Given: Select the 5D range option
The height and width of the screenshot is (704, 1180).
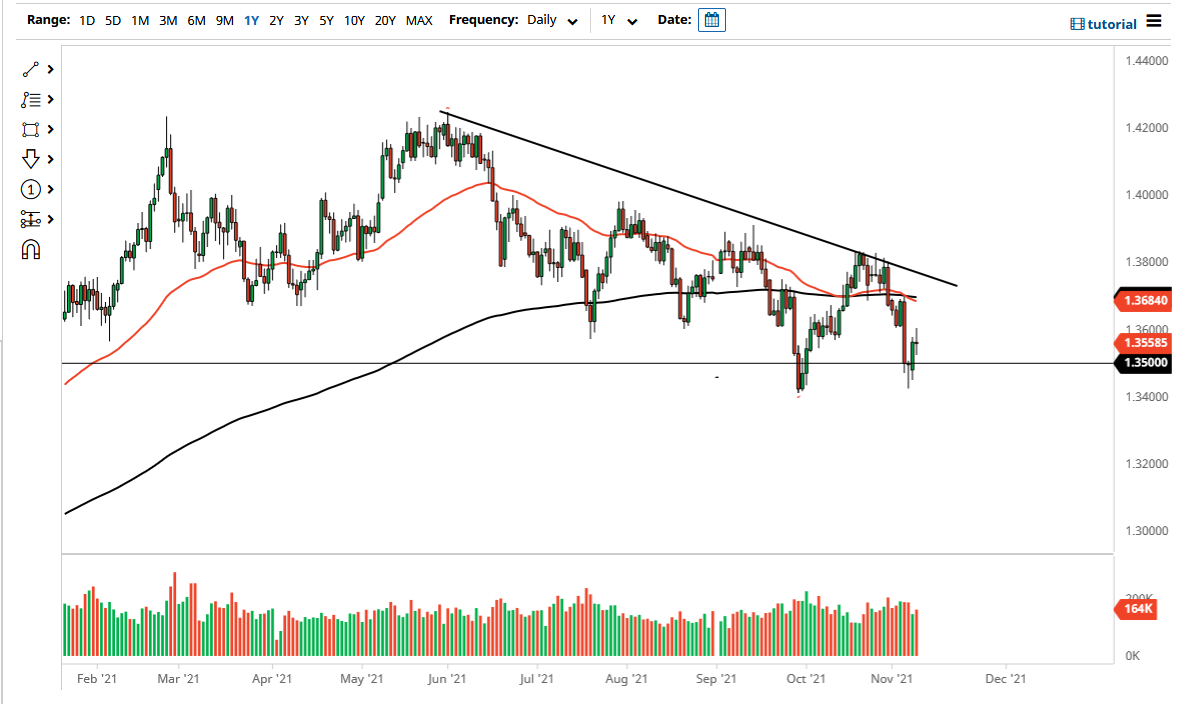Looking at the screenshot, I should [x=112, y=19].
